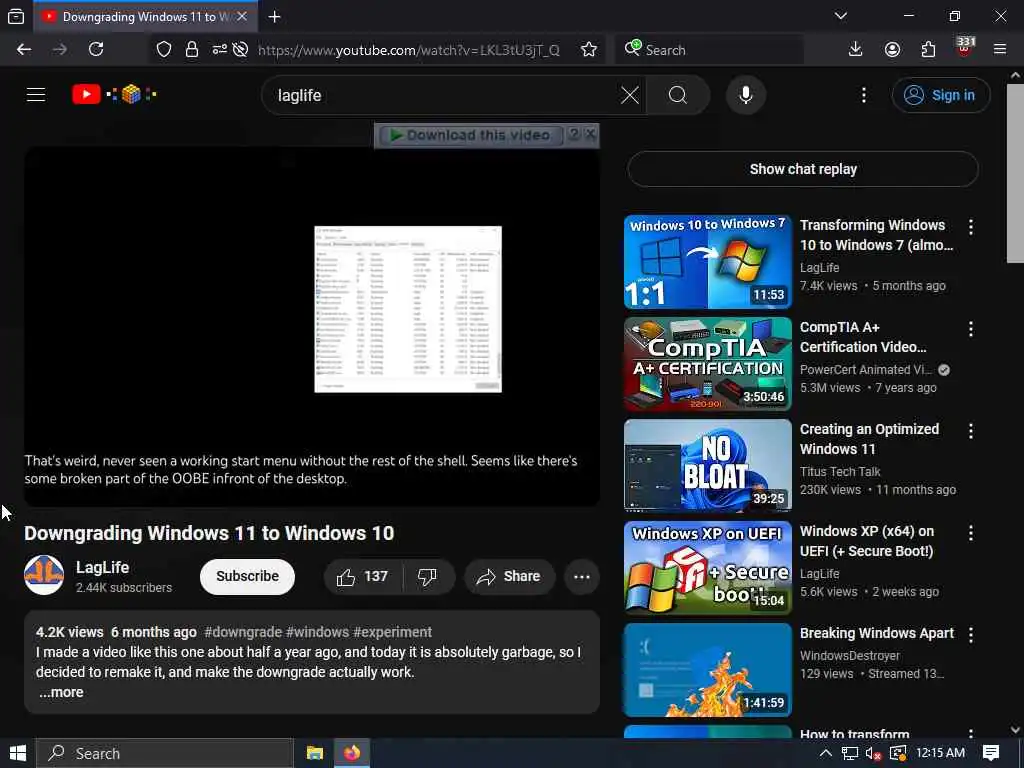This screenshot has height=768, width=1024.
Task: Dislike the video with thumbs down
Action: [428, 577]
